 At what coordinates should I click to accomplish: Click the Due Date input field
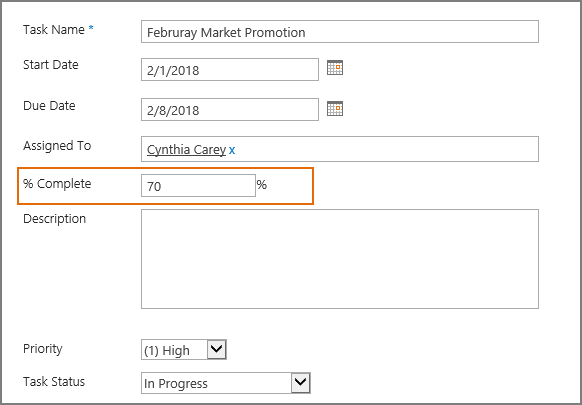(x=230, y=110)
